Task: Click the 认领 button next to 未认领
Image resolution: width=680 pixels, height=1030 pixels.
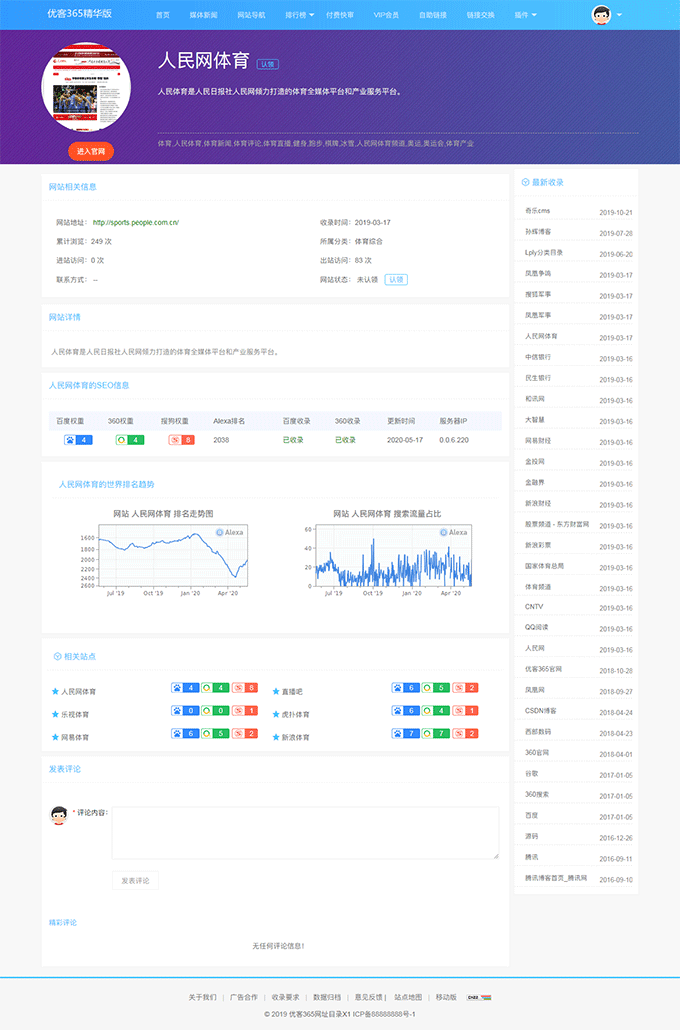Action: [x=396, y=280]
